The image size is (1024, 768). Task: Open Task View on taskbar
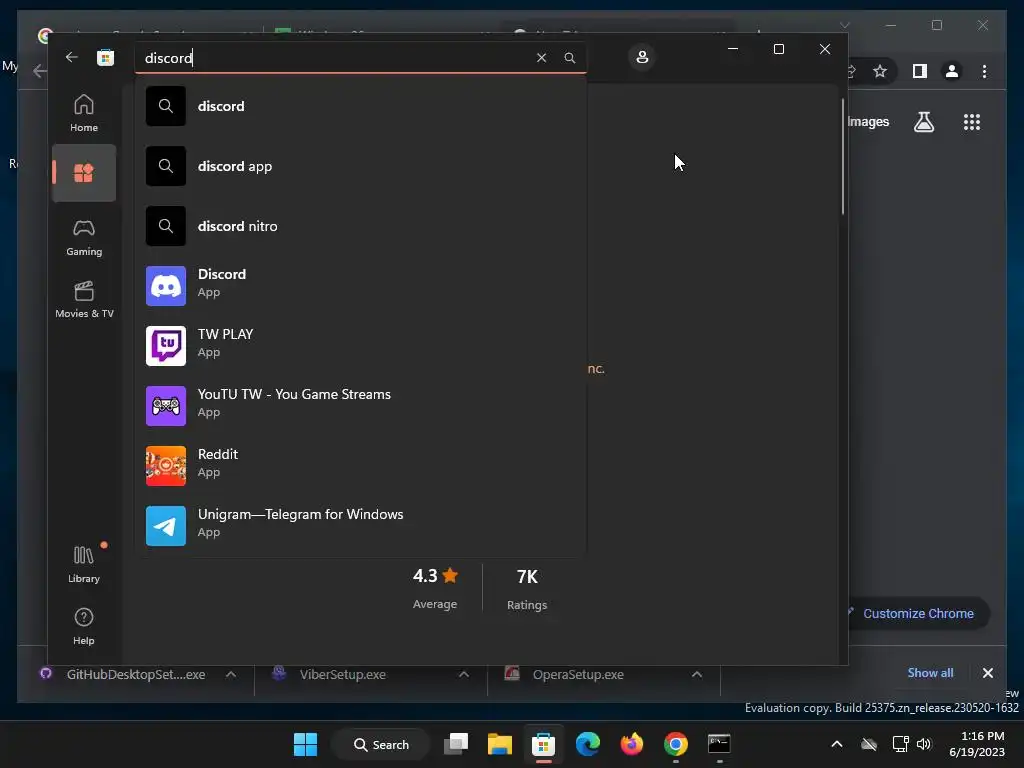click(x=456, y=744)
